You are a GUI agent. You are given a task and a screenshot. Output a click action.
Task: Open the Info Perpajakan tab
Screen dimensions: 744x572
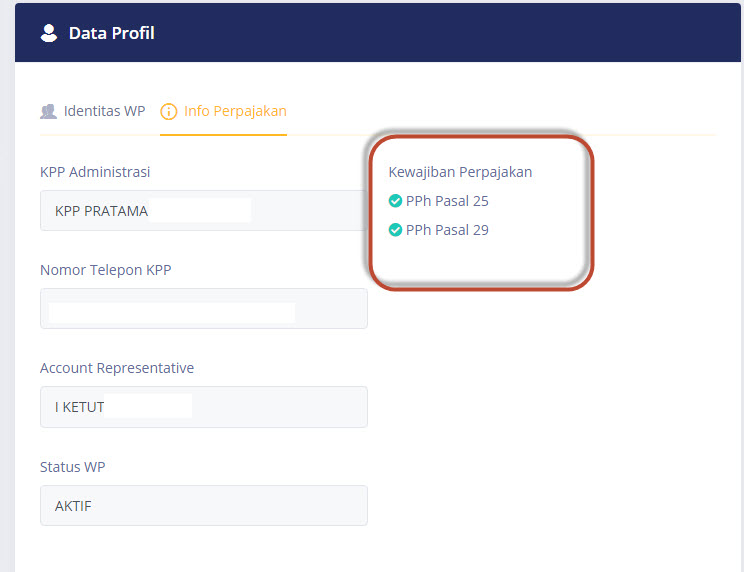tap(223, 111)
